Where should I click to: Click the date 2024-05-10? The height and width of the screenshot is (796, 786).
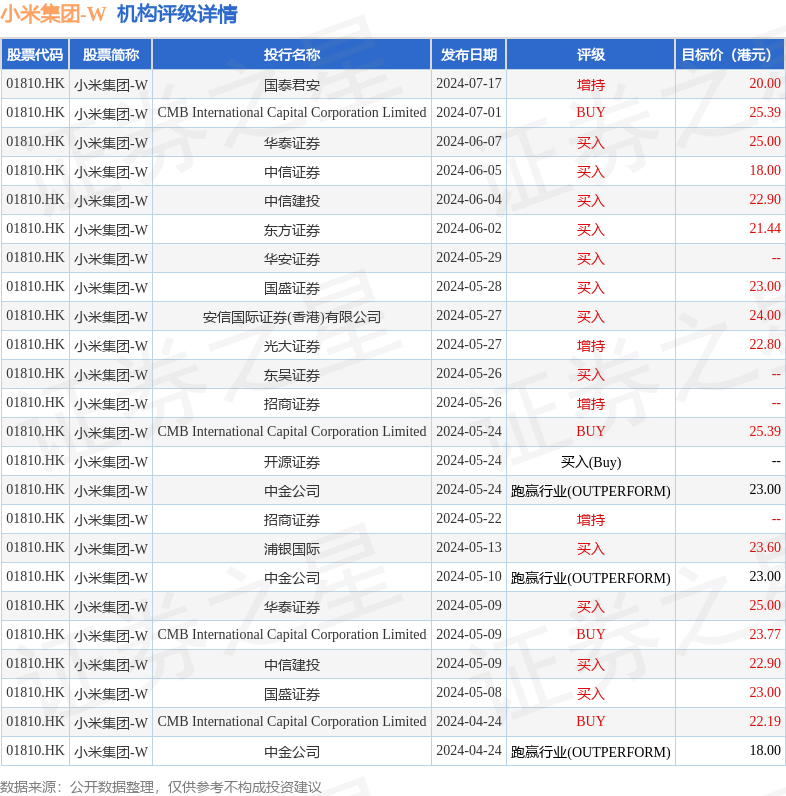coord(469,576)
